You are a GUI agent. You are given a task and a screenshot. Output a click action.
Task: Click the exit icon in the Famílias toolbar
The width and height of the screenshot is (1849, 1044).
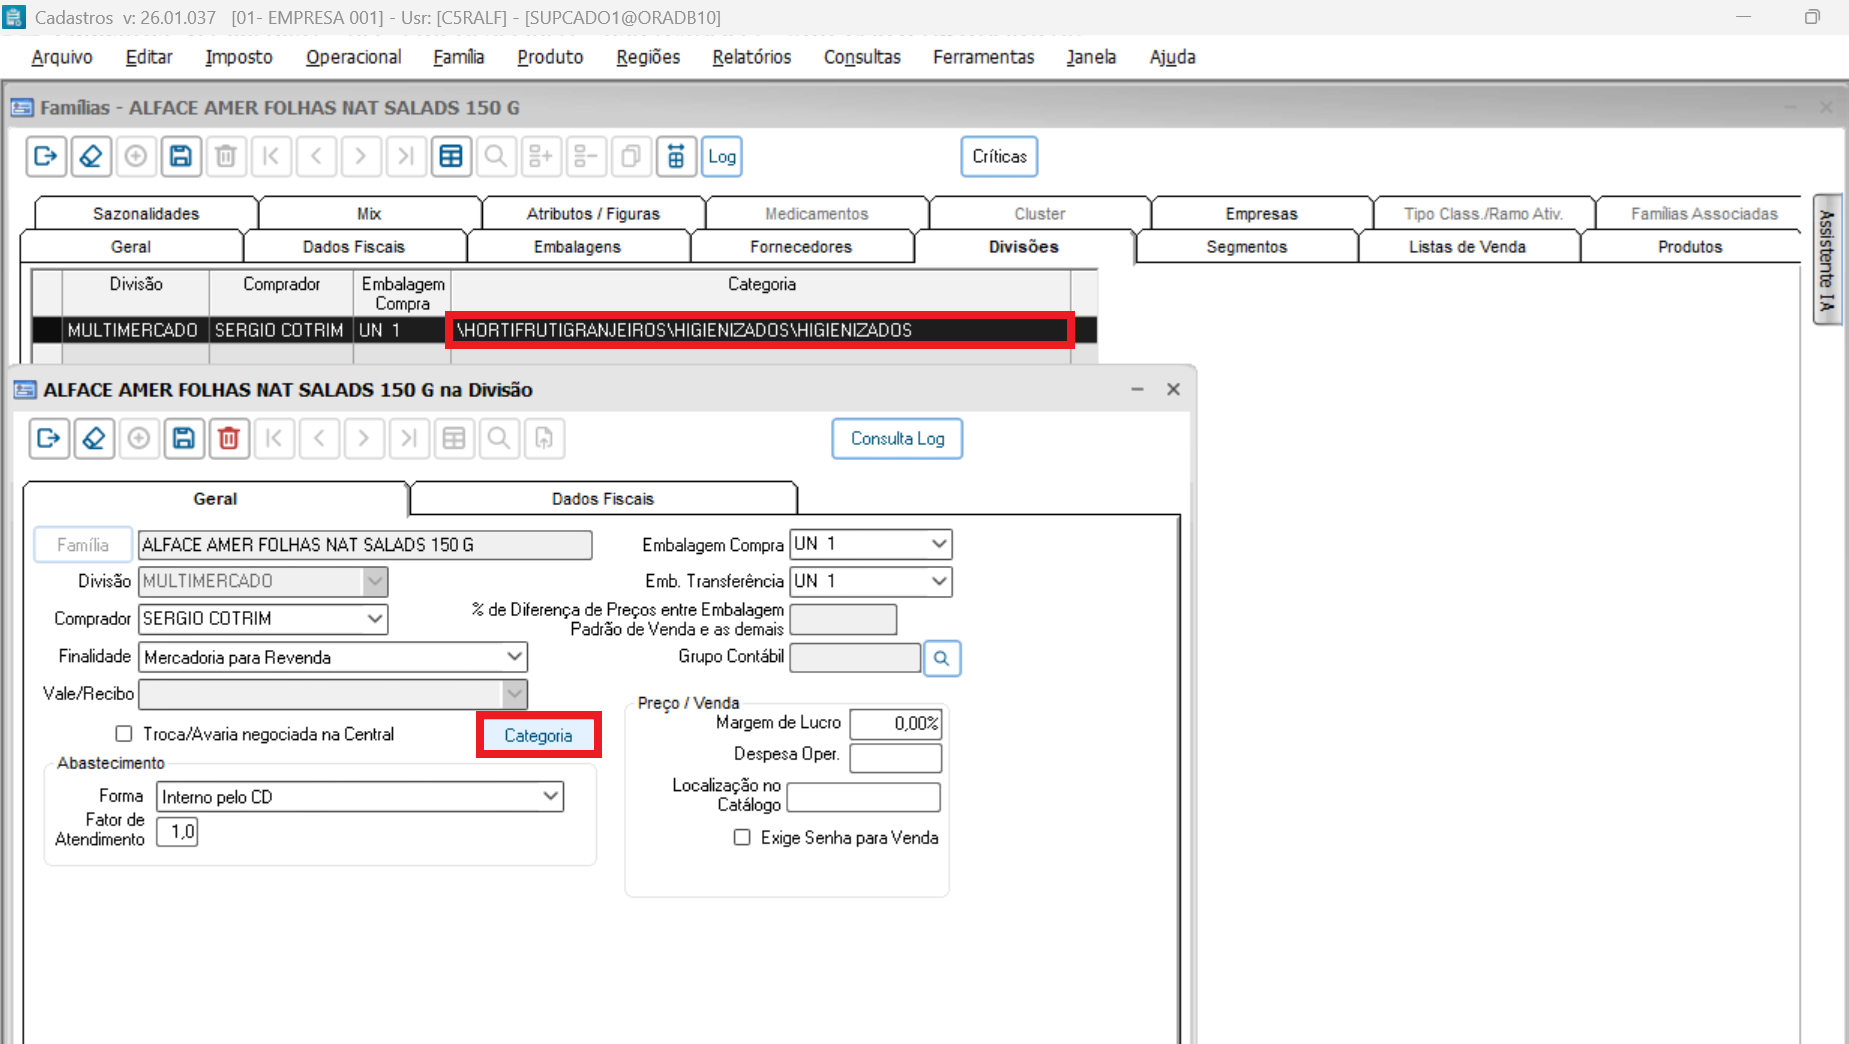[x=46, y=156]
